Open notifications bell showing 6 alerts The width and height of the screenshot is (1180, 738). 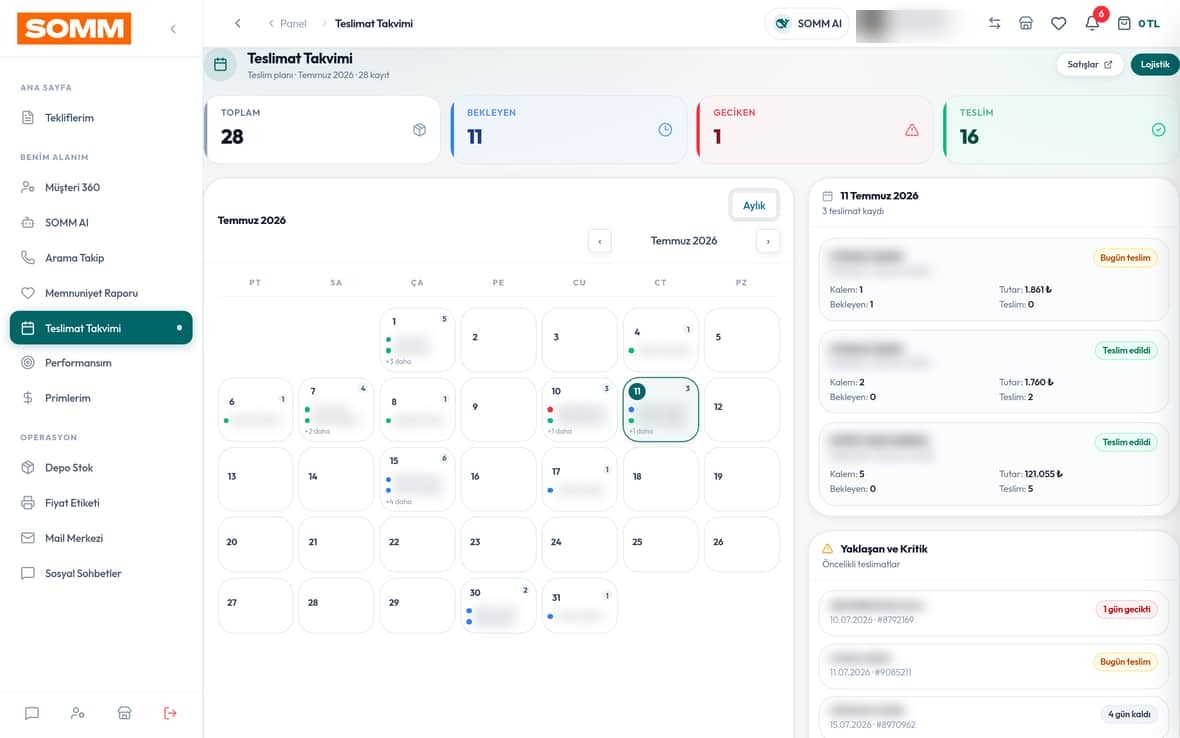click(1092, 23)
